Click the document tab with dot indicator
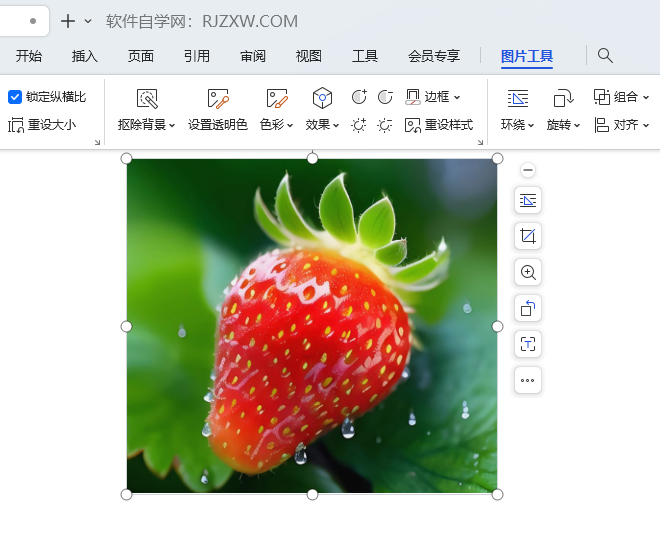 click(24, 21)
